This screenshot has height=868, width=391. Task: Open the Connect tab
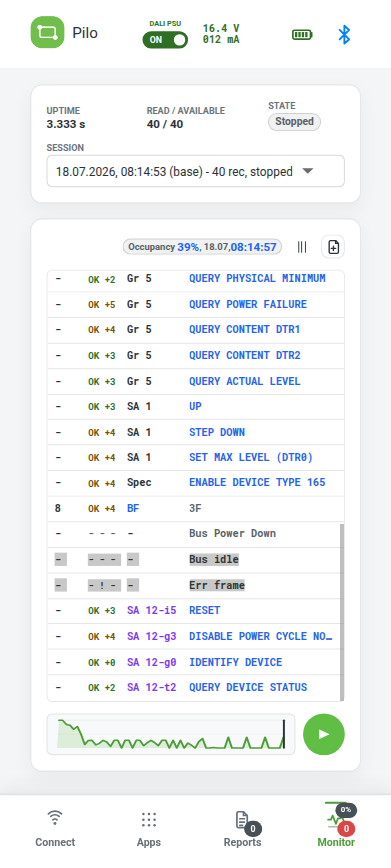pos(55,829)
